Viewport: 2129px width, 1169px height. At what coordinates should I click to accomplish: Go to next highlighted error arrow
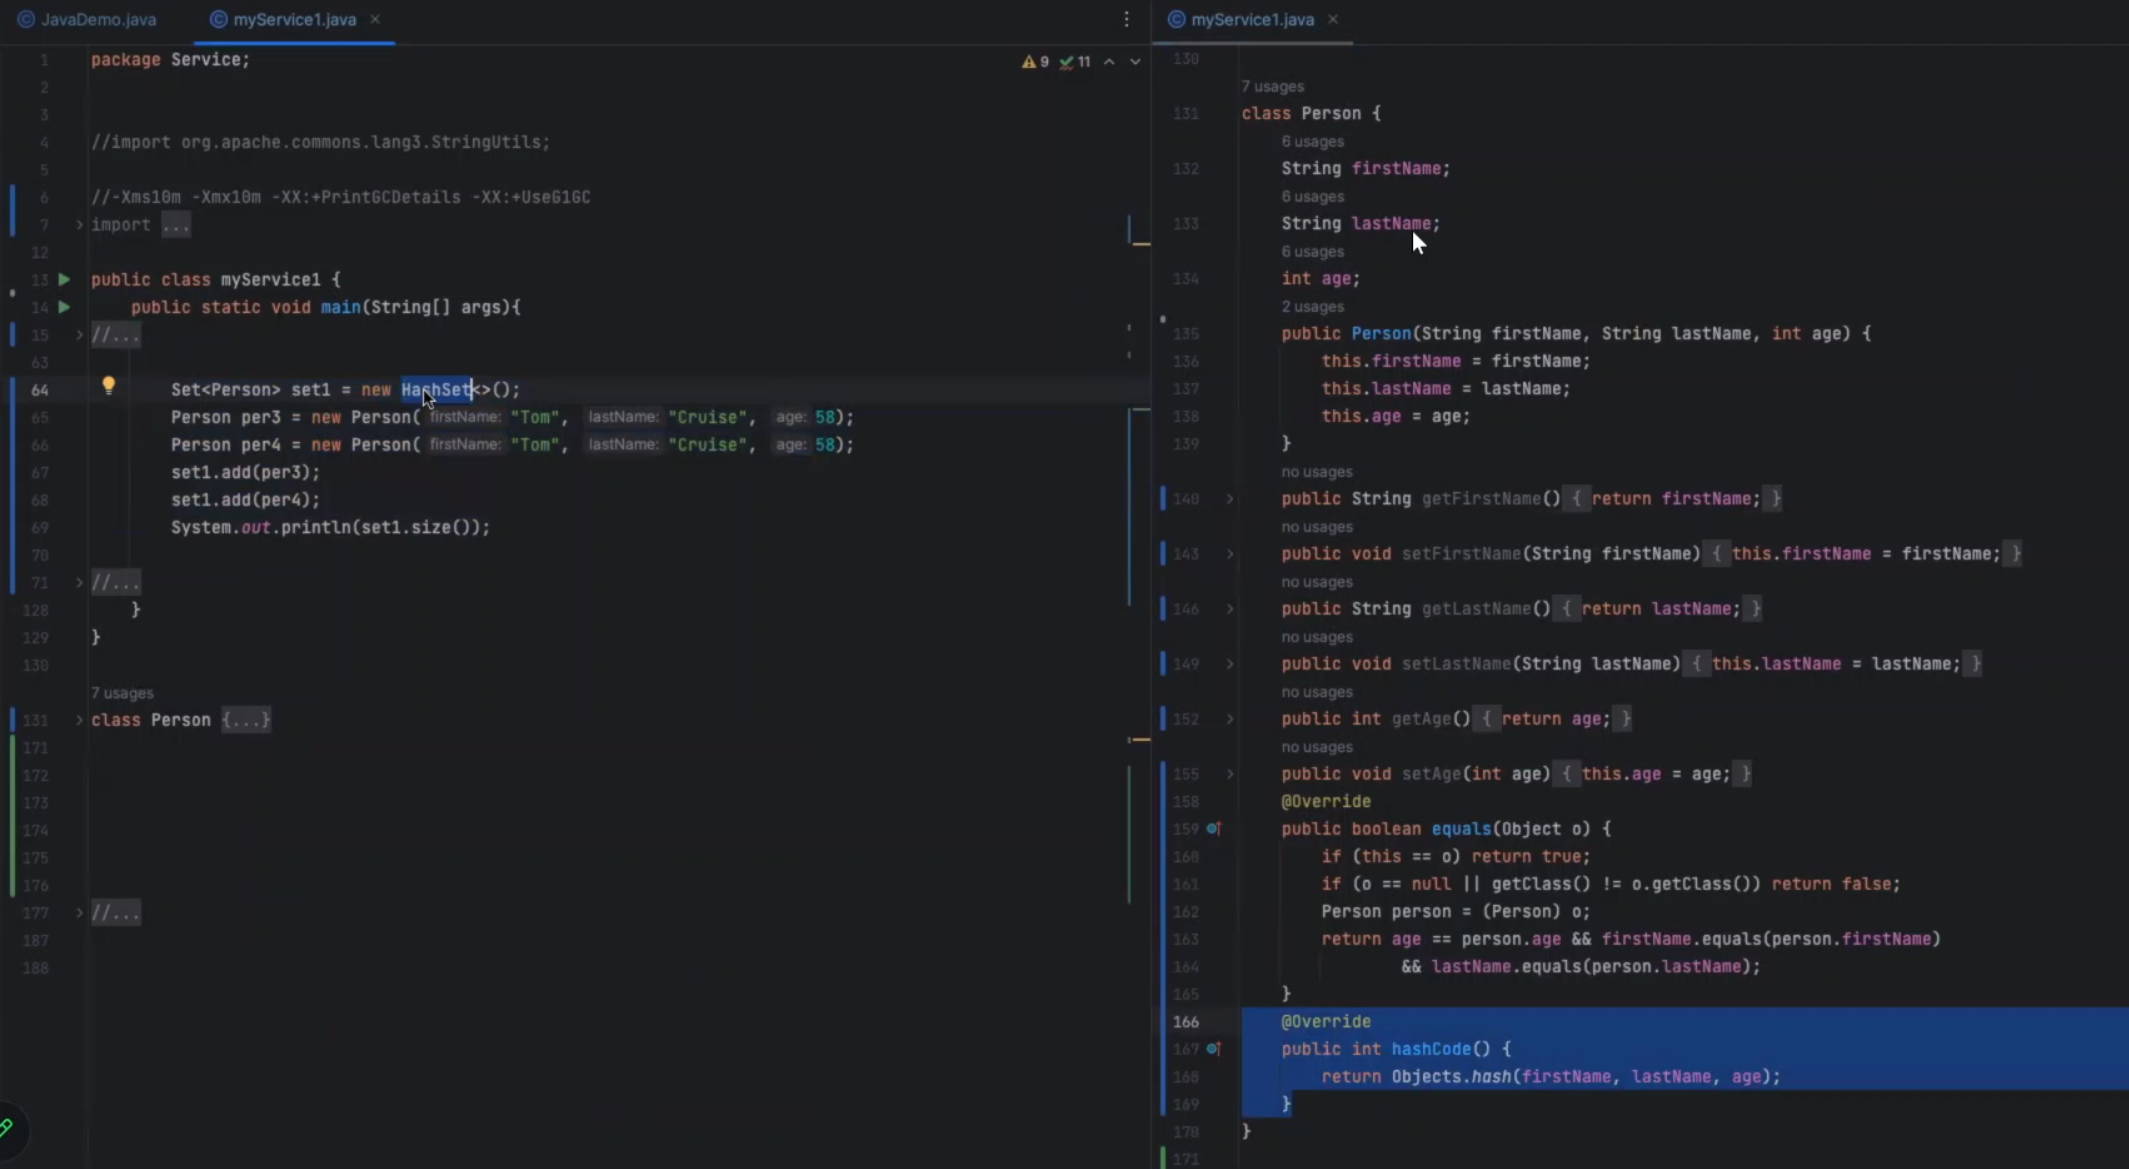click(1135, 62)
